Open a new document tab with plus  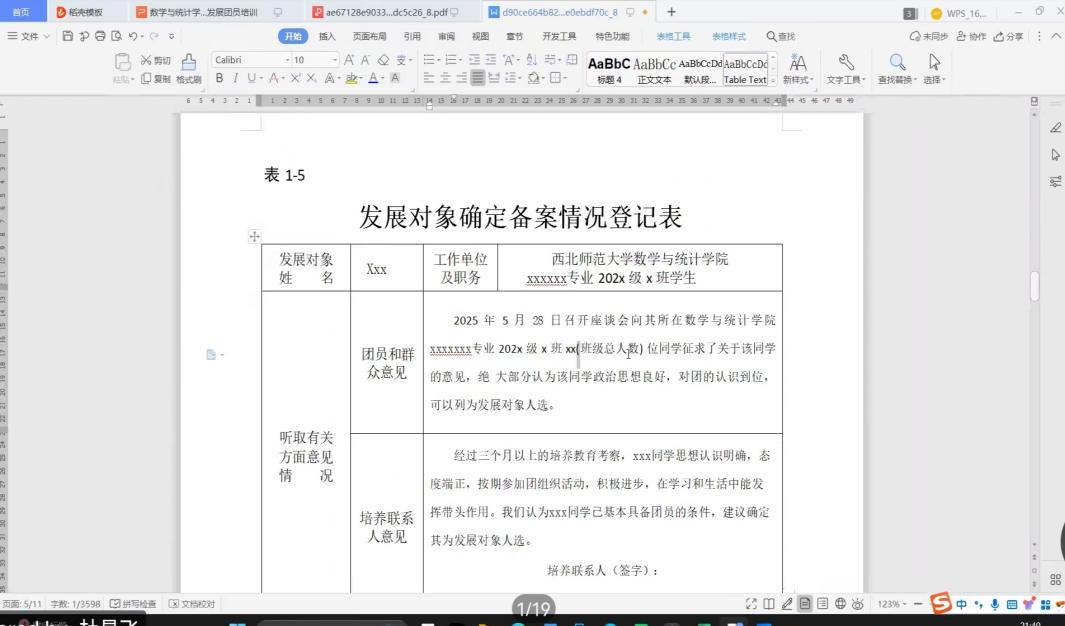click(x=672, y=12)
